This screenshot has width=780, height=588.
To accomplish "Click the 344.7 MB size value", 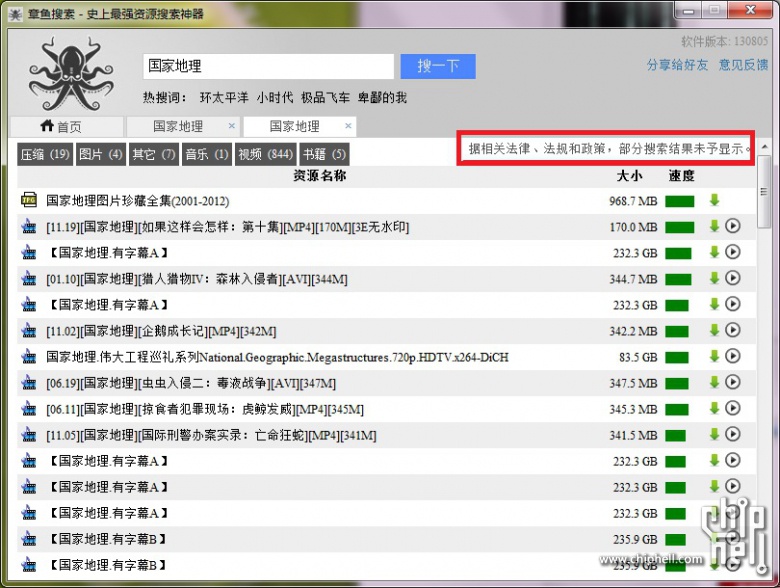I will tap(633, 279).
